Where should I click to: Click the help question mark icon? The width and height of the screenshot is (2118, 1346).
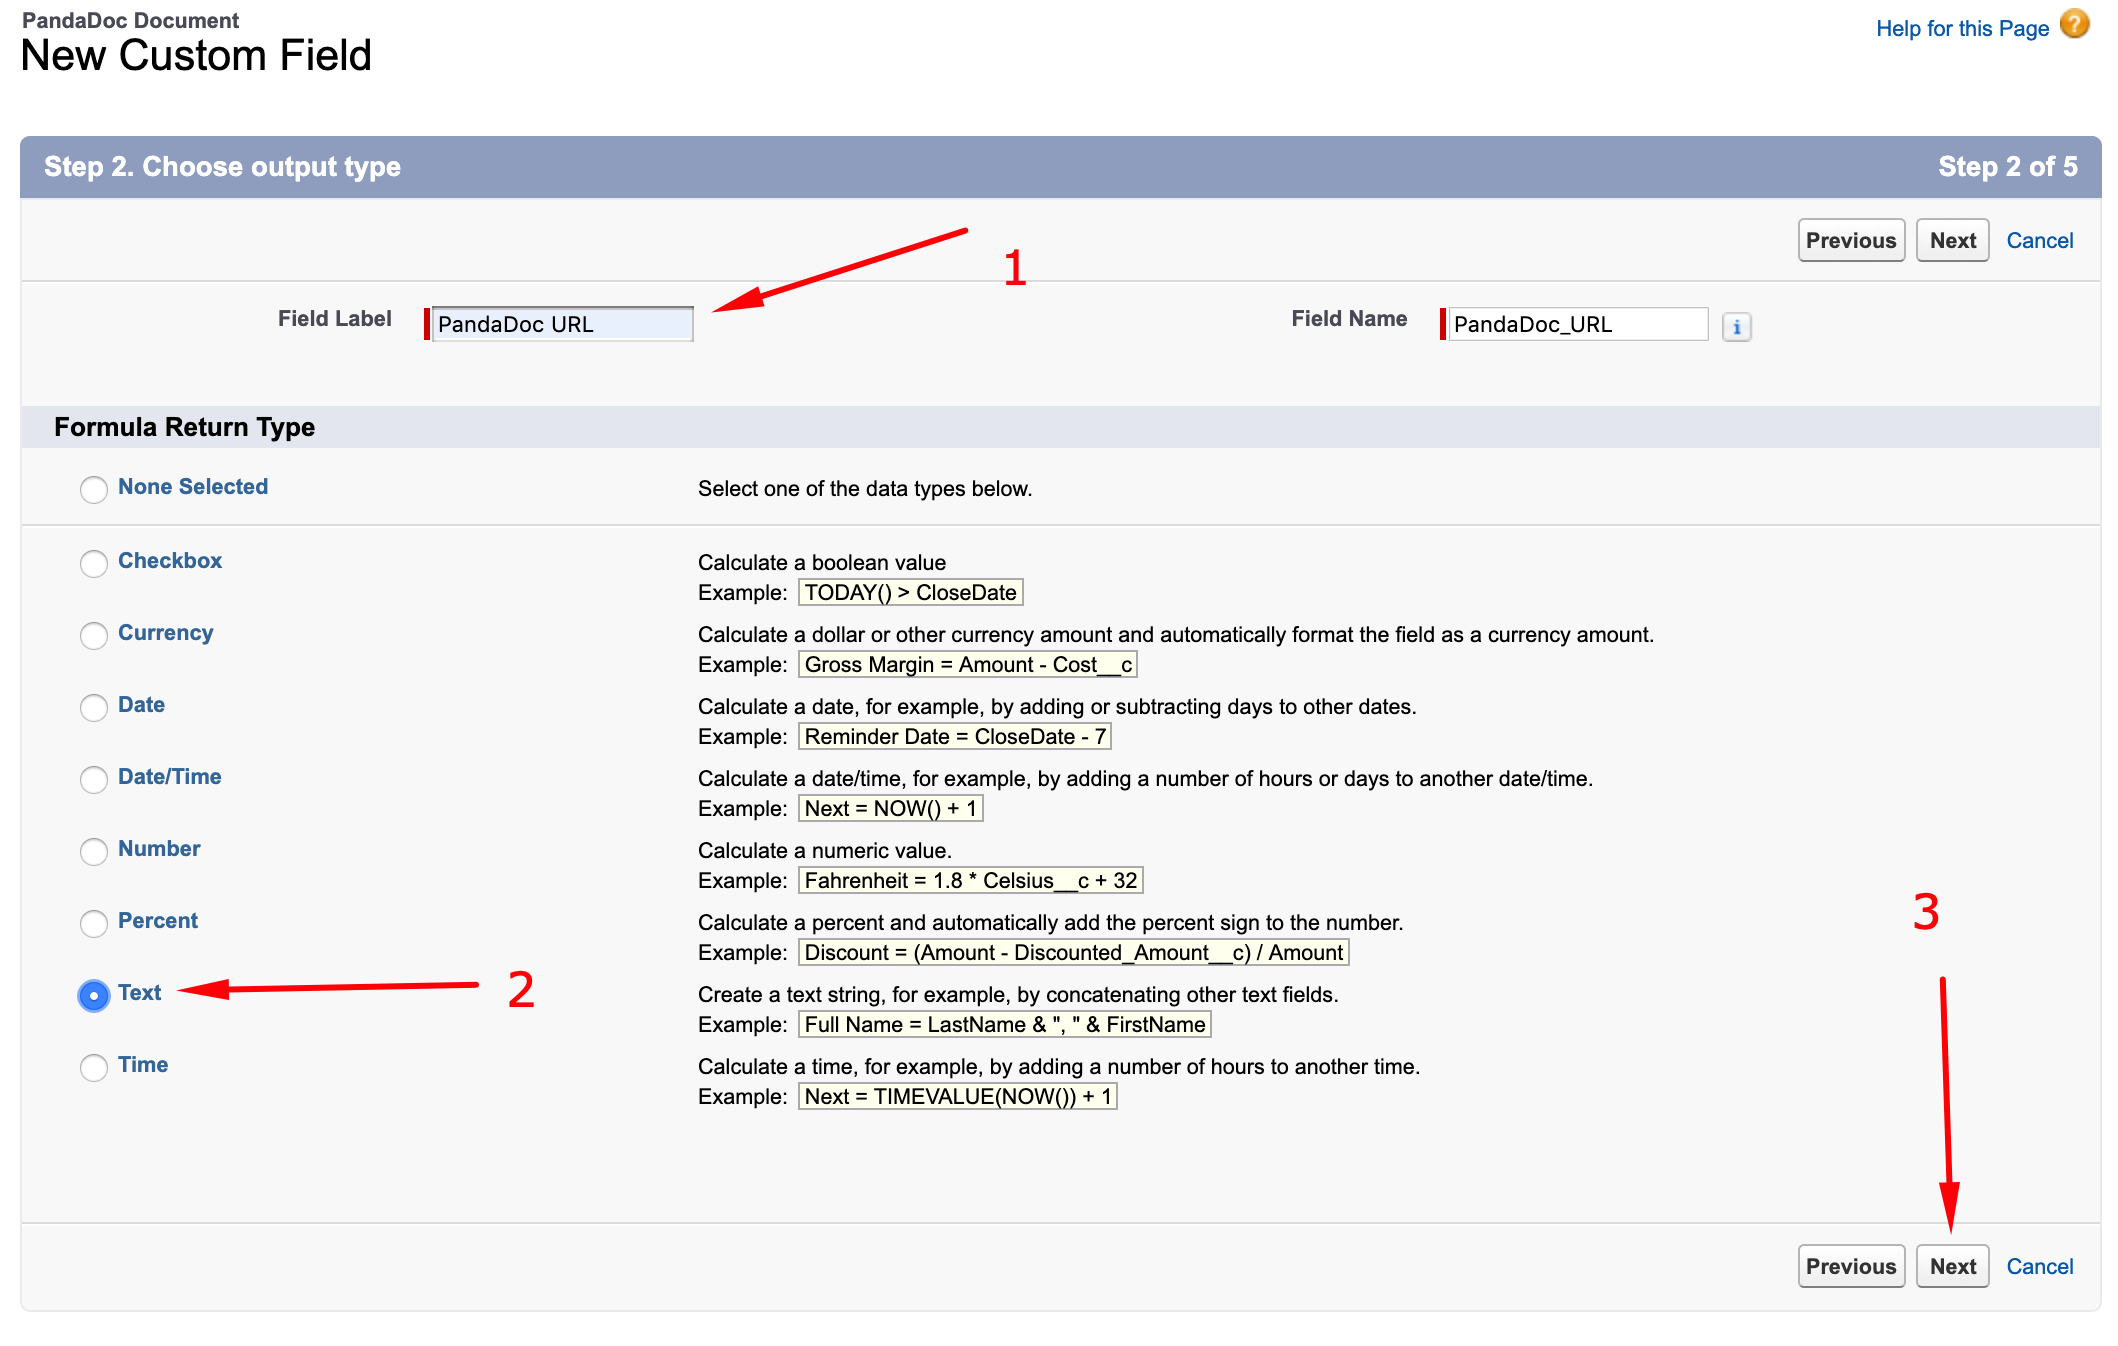(2075, 25)
